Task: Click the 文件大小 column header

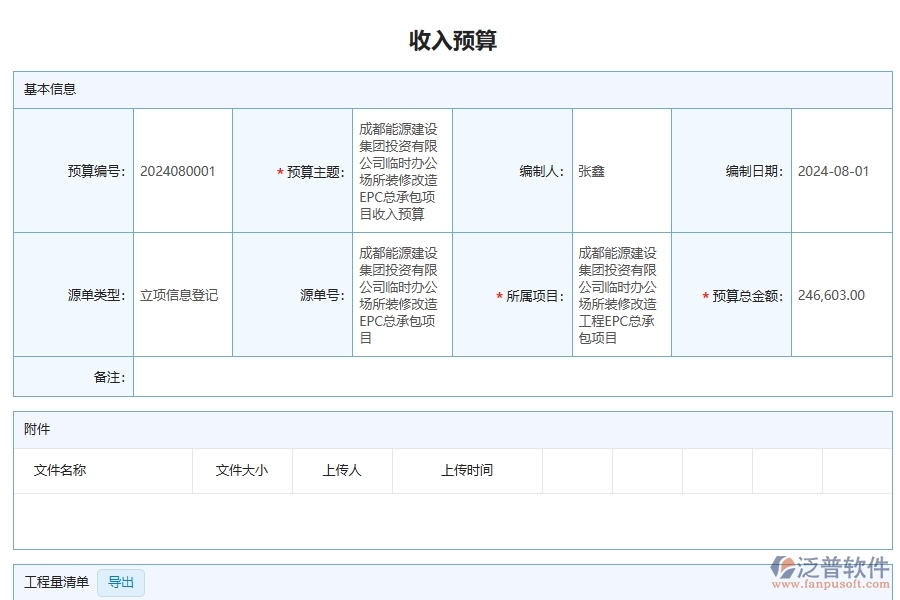Action: click(x=242, y=470)
